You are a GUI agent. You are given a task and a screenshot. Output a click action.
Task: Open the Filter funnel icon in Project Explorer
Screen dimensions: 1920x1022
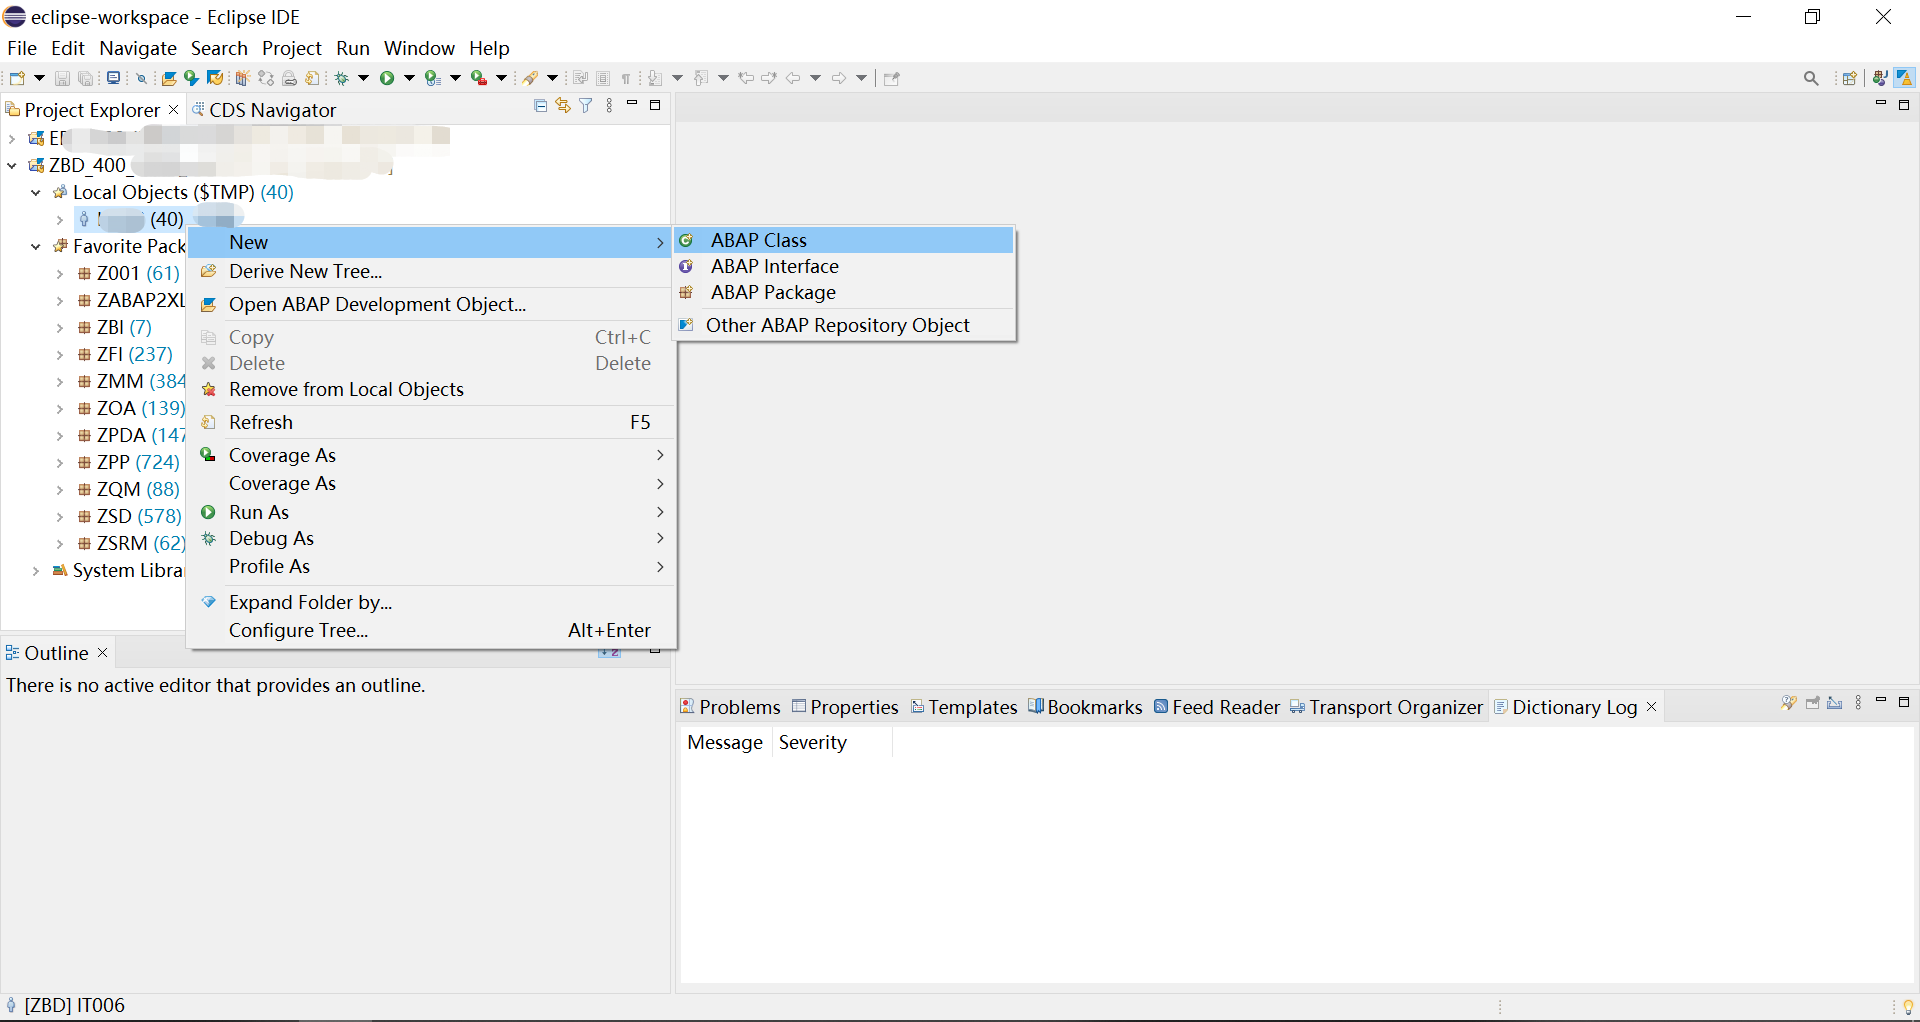[x=586, y=105]
